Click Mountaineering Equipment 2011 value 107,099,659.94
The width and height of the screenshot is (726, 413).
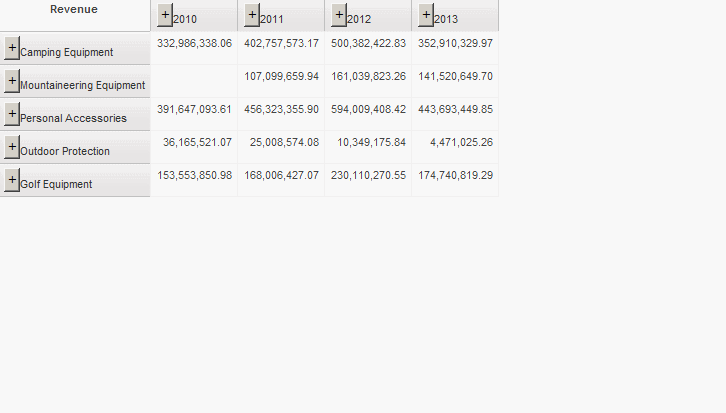[281, 77]
